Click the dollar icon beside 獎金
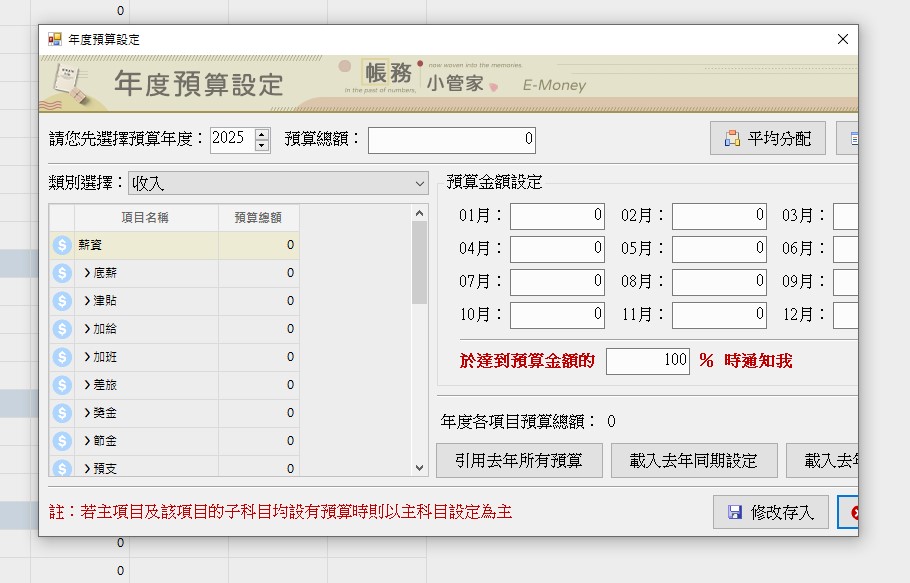 (x=62, y=412)
